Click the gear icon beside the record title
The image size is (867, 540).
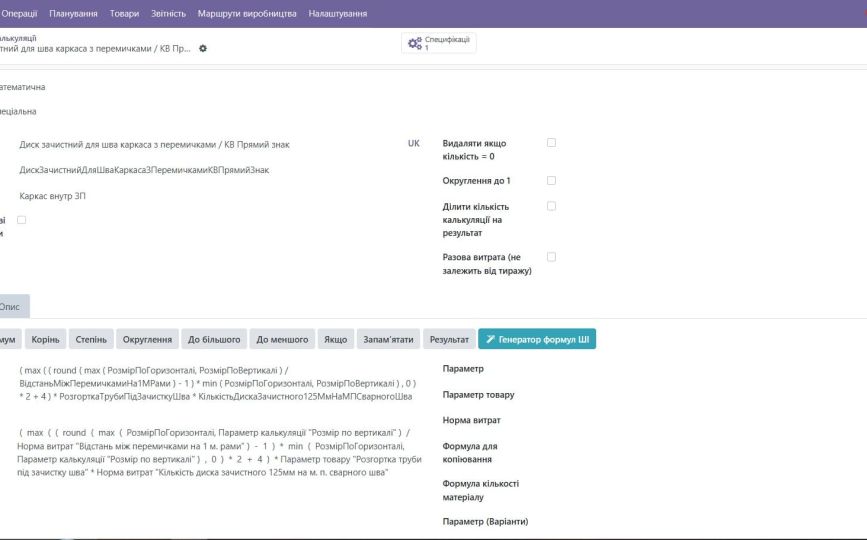pos(203,48)
